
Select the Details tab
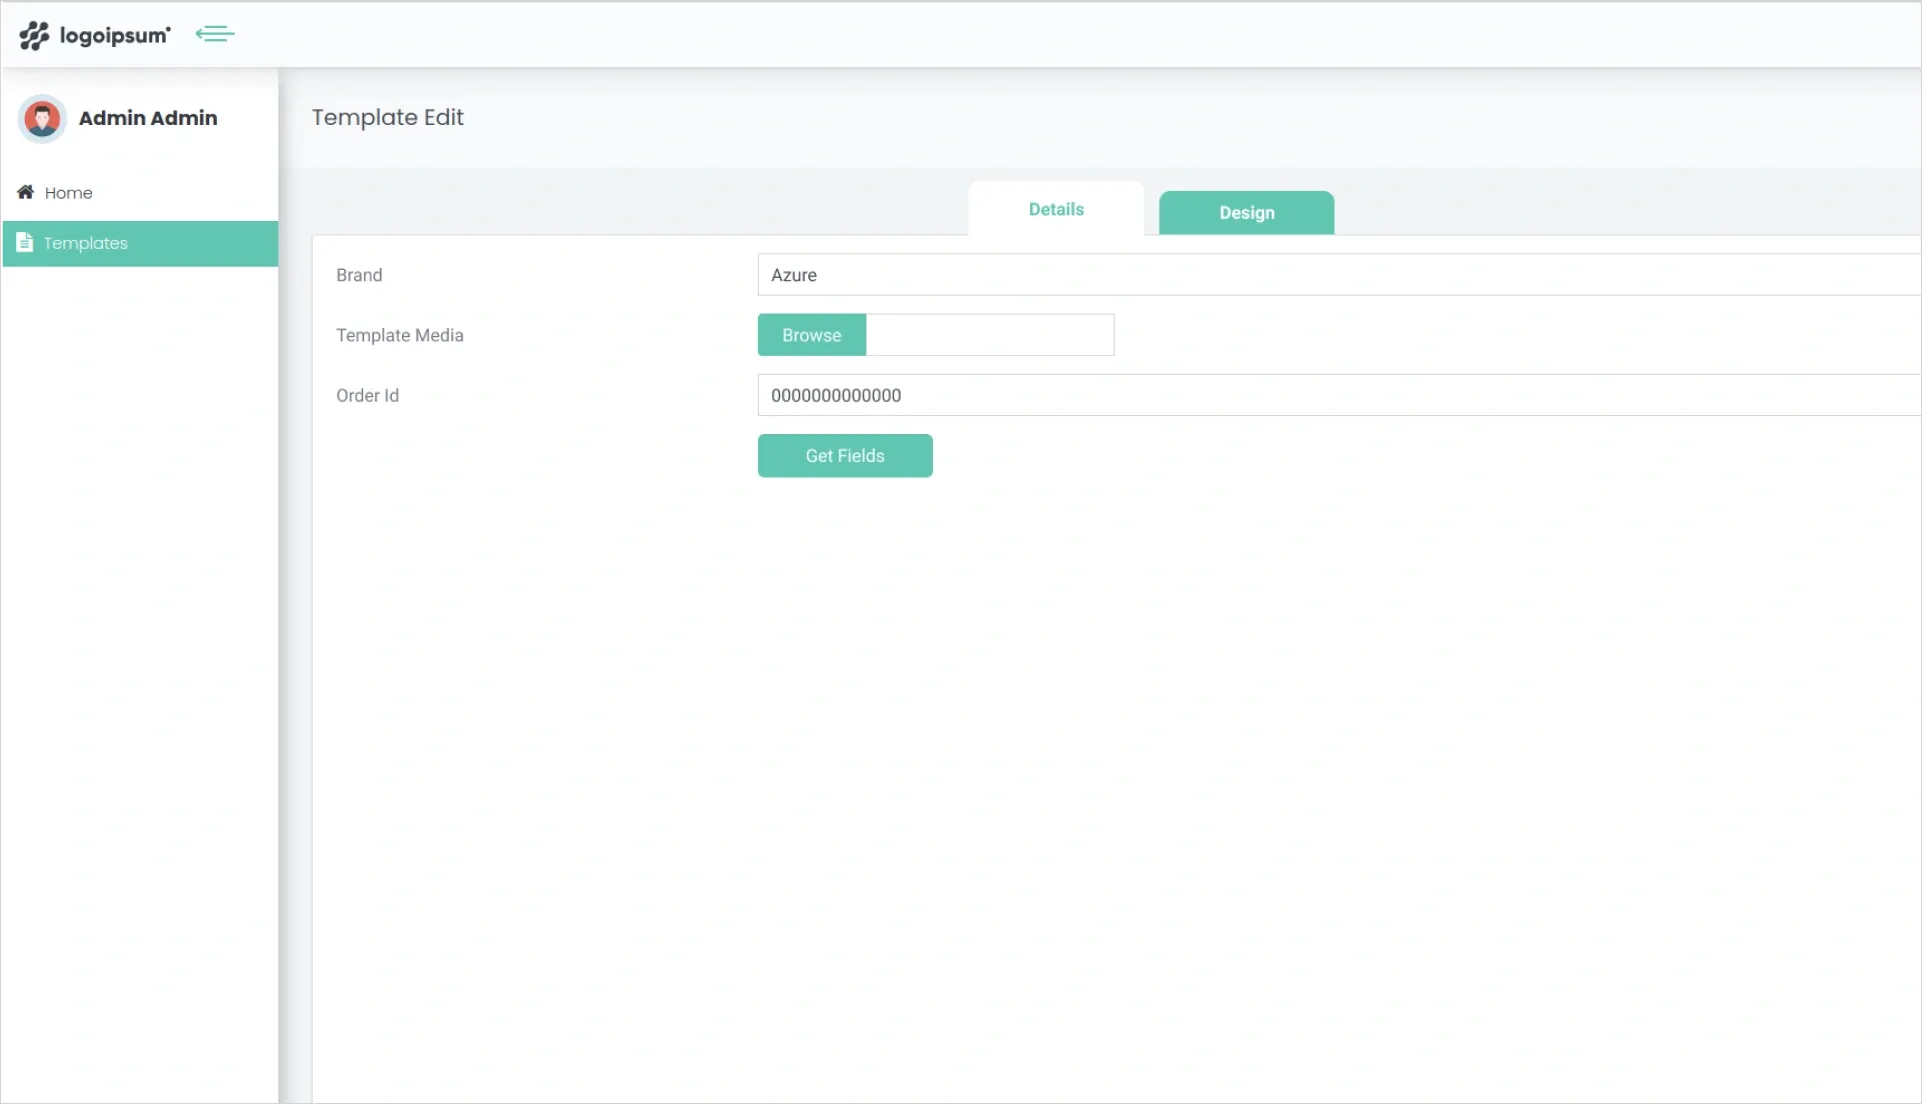point(1055,209)
